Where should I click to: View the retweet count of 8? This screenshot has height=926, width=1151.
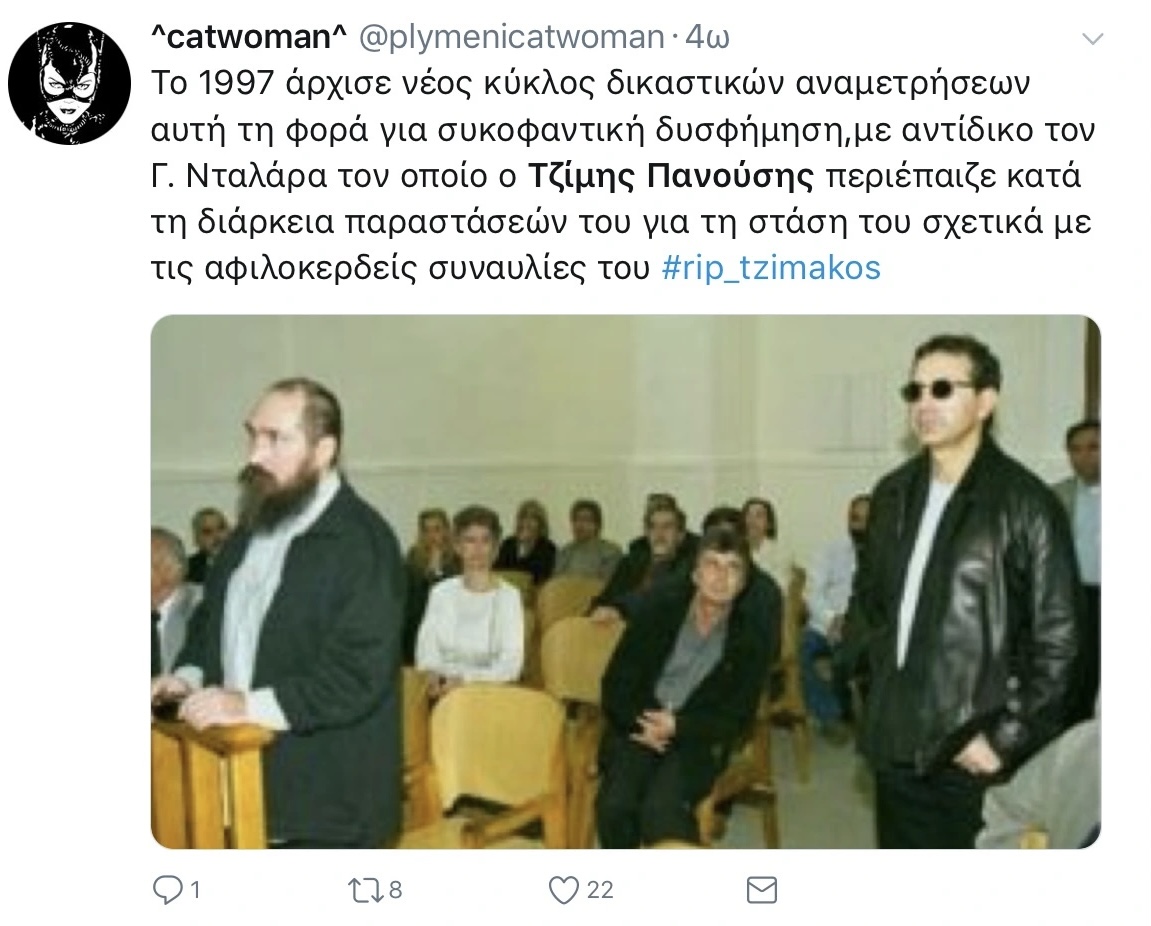pyautogui.click(x=395, y=890)
